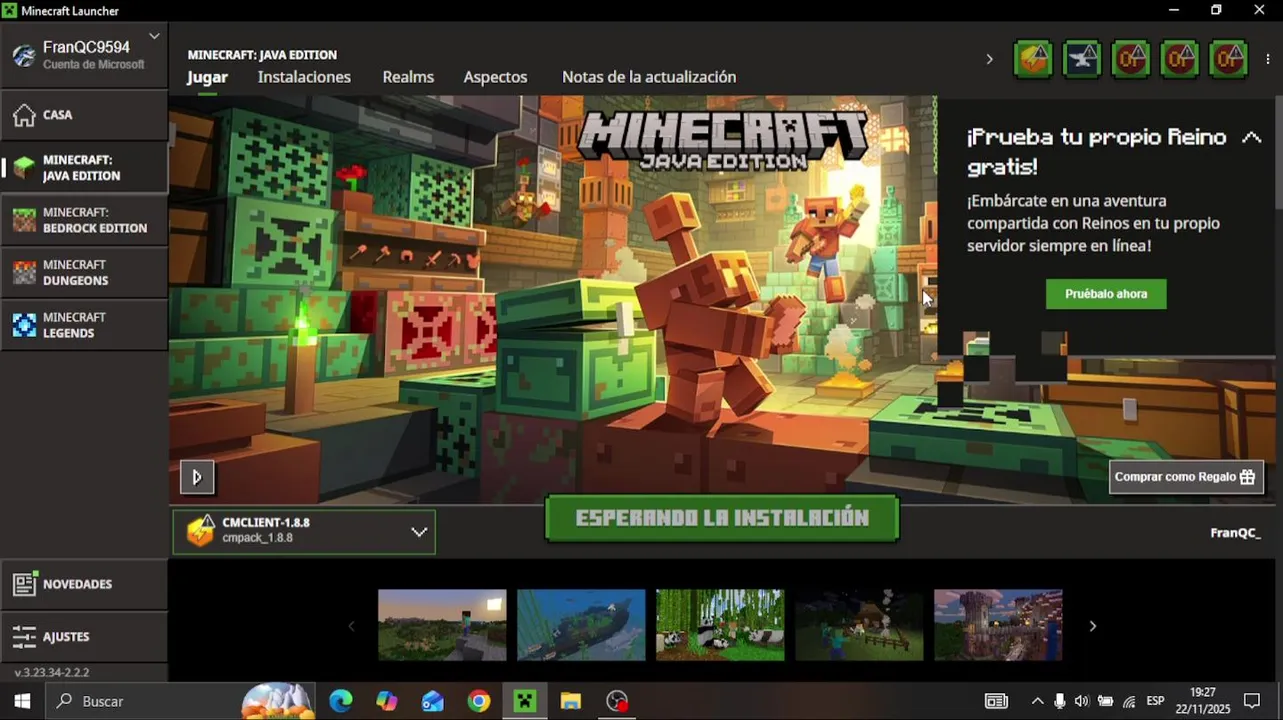1283x720 pixels.
Task: Go to previous news thumbnails arrow
Action: [351, 626]
